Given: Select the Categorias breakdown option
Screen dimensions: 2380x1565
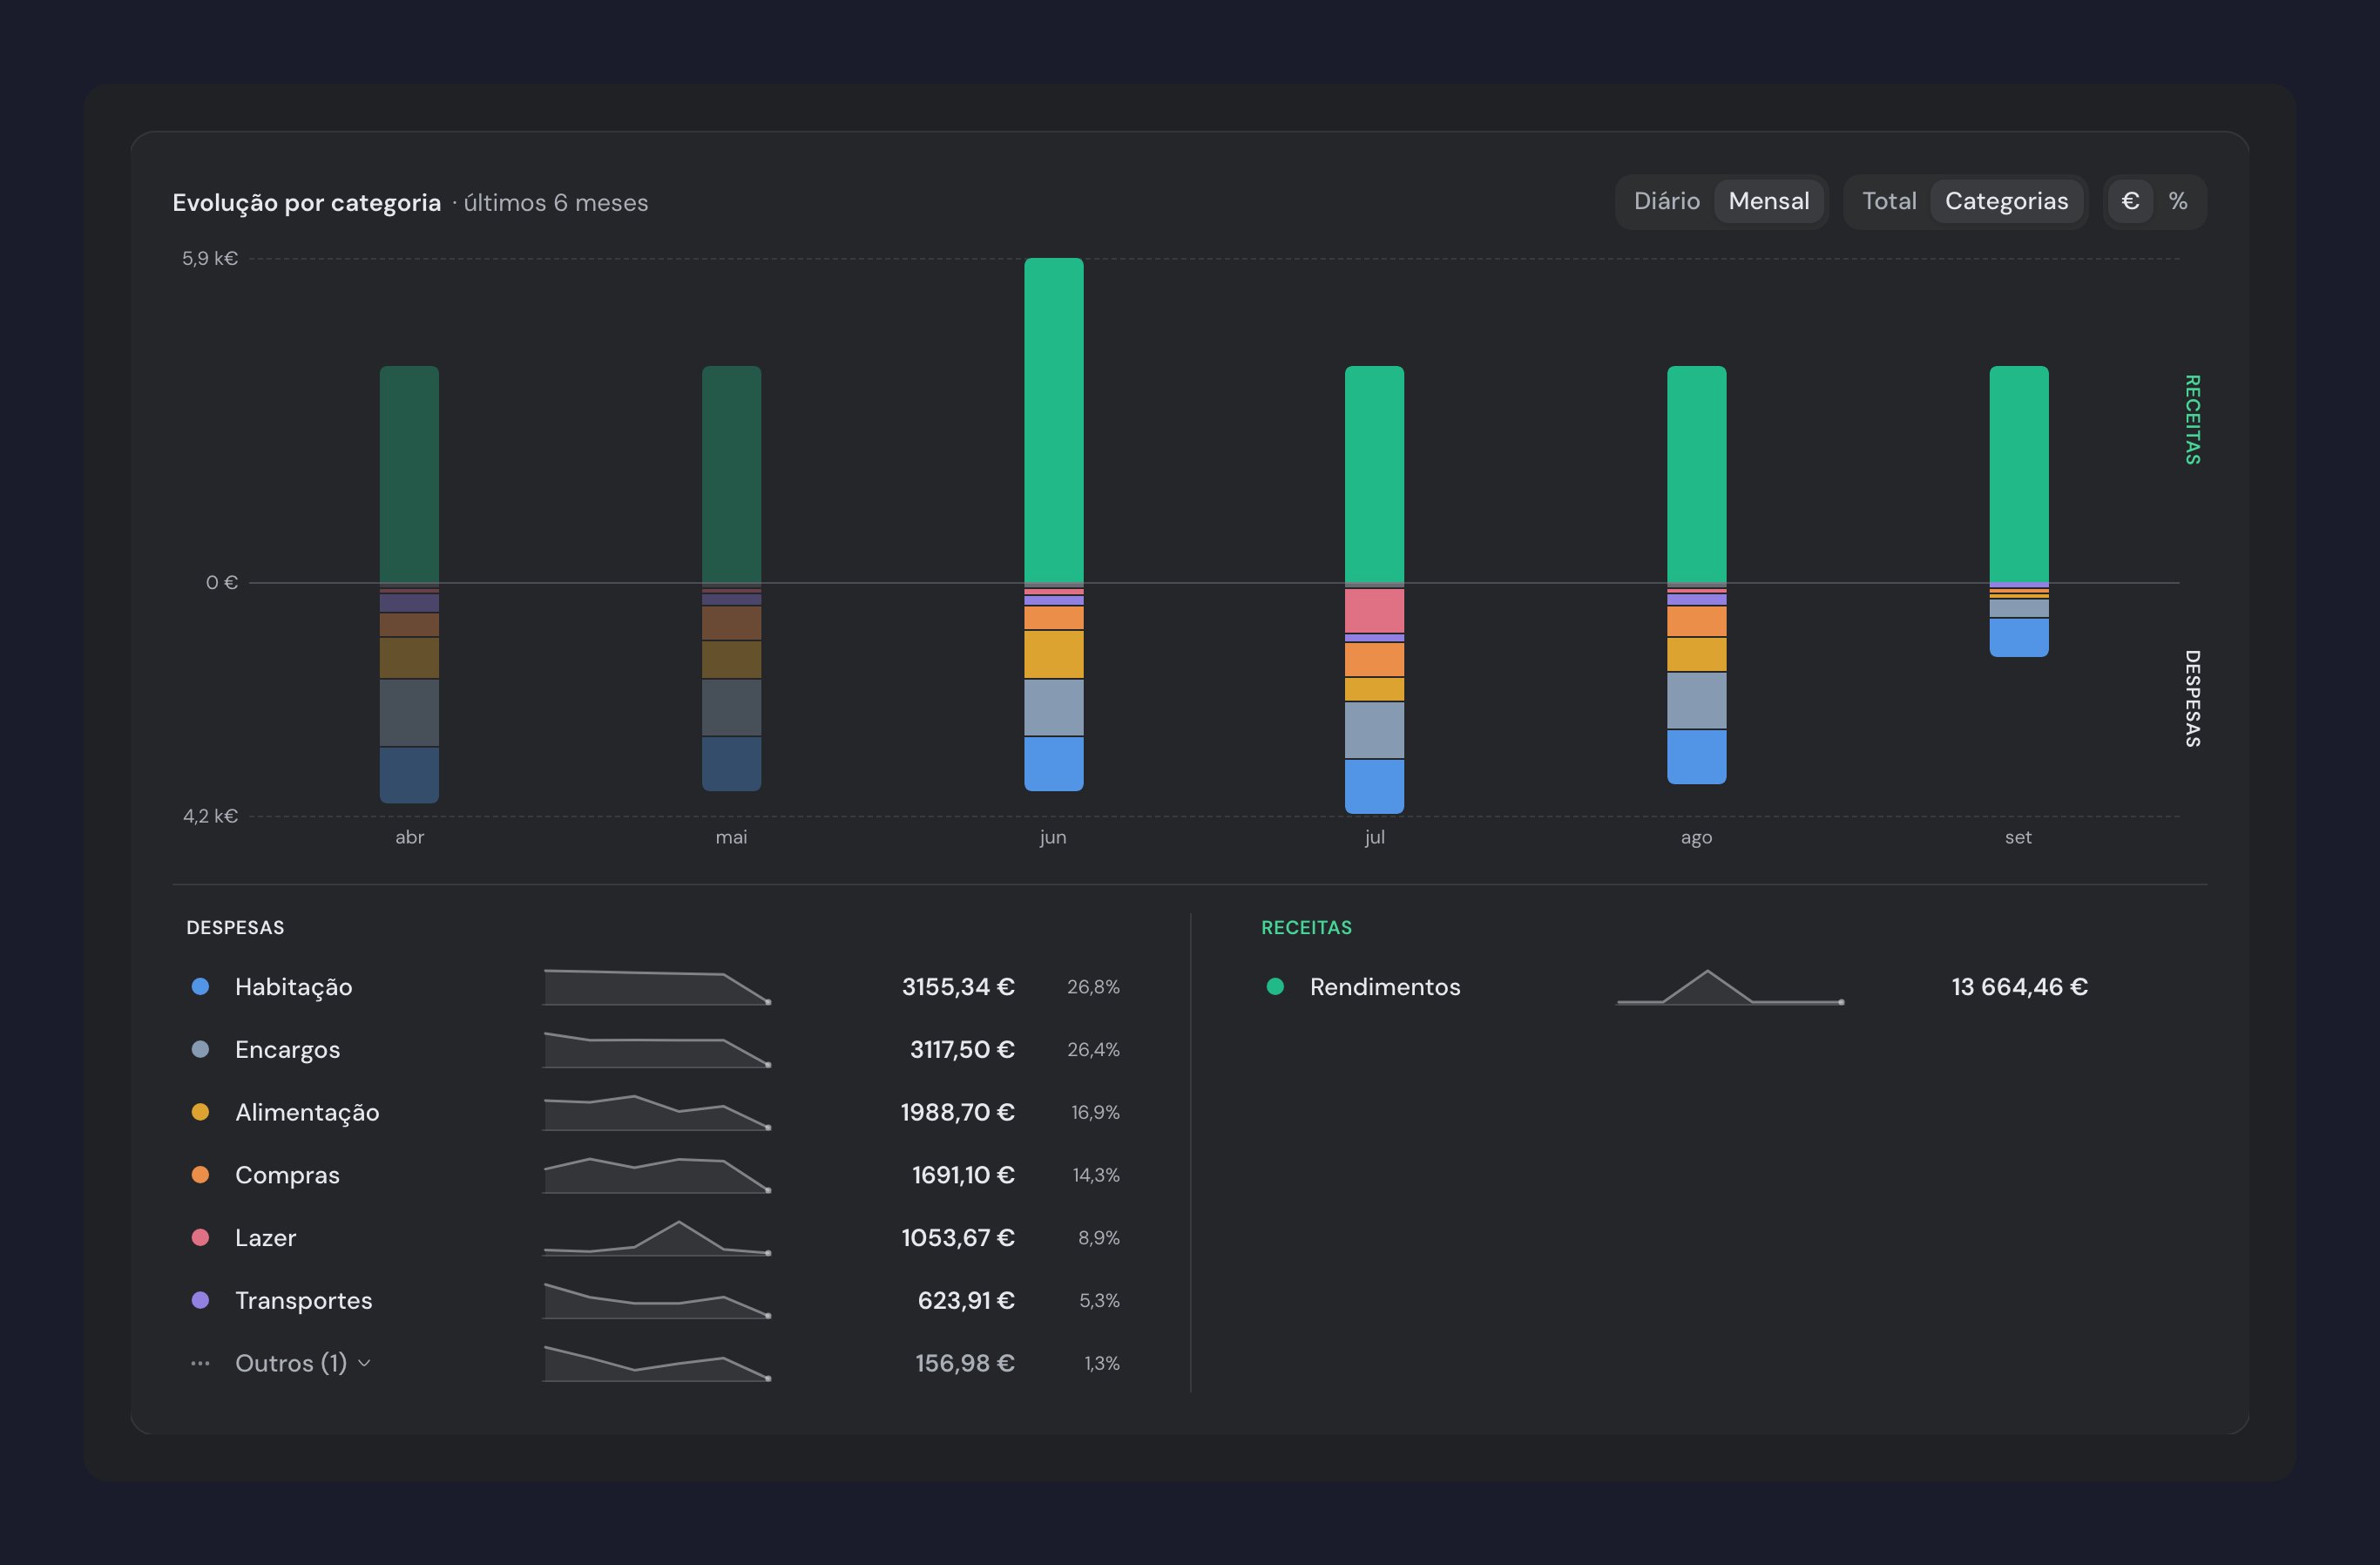Looking at the screenshot, I should (2006, 201).
